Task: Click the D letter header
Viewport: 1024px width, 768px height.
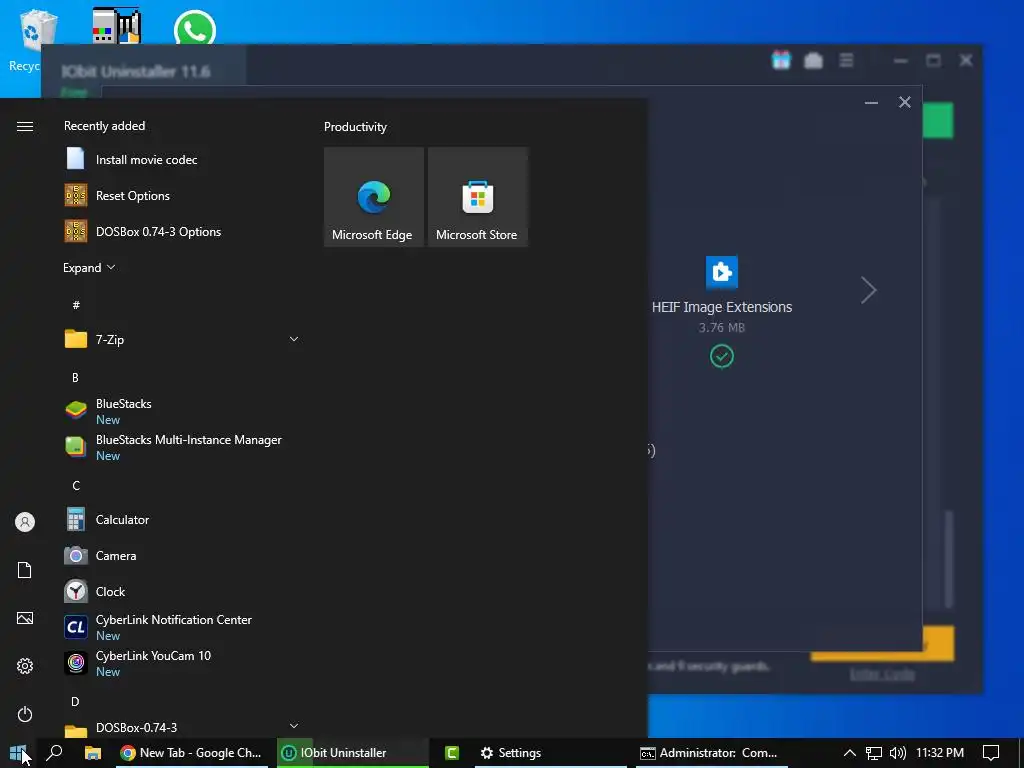Action: (x=75, y=701)
